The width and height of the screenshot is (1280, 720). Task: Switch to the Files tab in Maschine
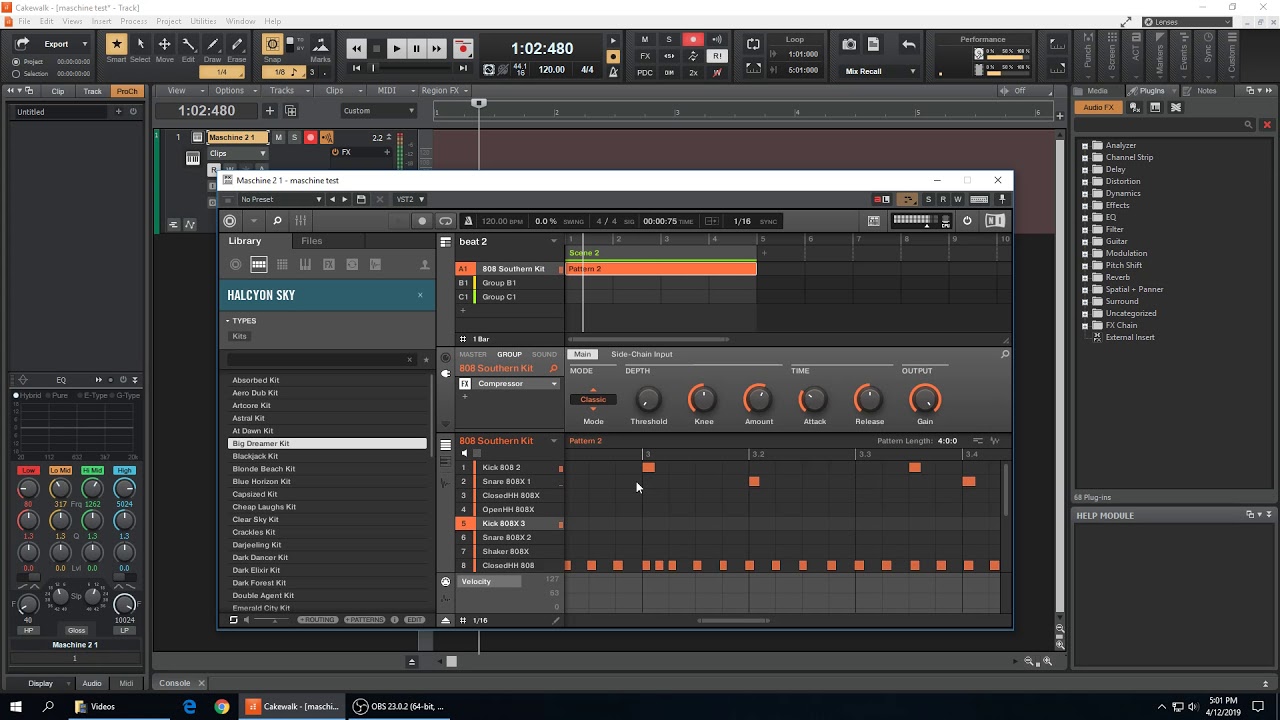(x=312, y=241)
